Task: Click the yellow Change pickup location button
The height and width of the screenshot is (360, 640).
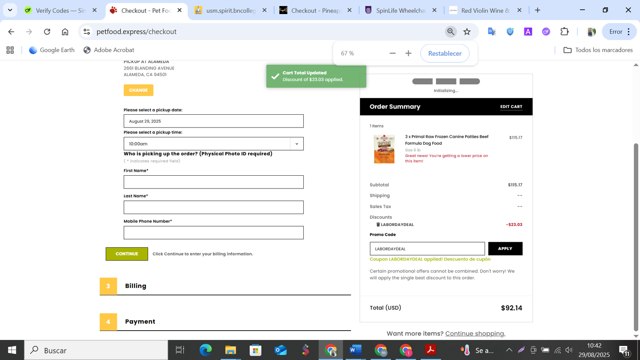Action: click(x=138, y=90)
